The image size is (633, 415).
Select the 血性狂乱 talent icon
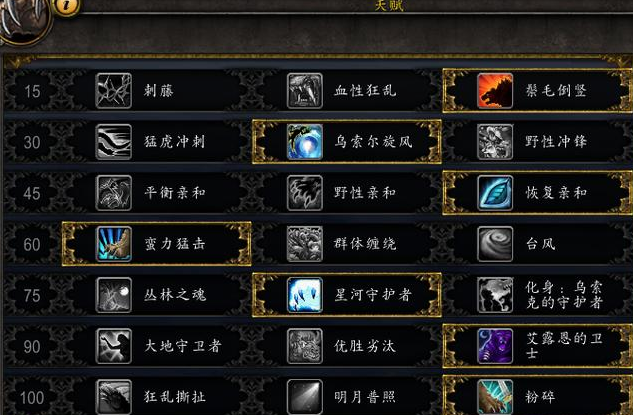coord(305,90)
